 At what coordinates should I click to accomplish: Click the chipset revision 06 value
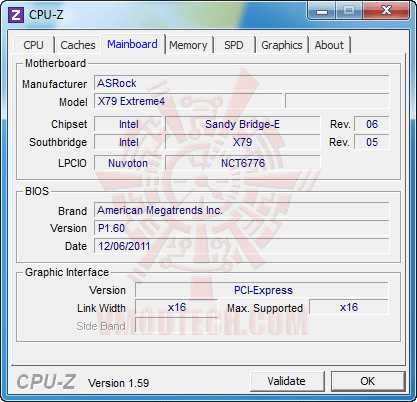click(x=372, y=124)
